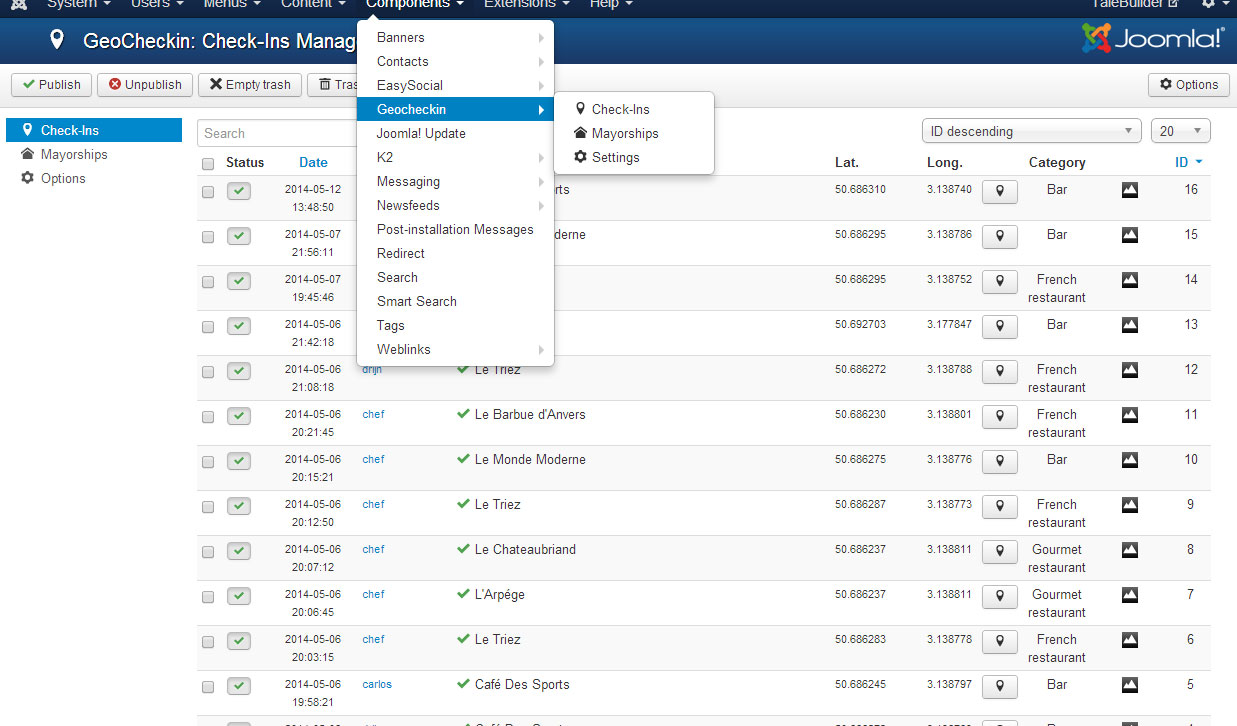Select the checkbox for the L'Arpége row
The height and width of the screenshot is (726, 1237).
click(208, 597)
